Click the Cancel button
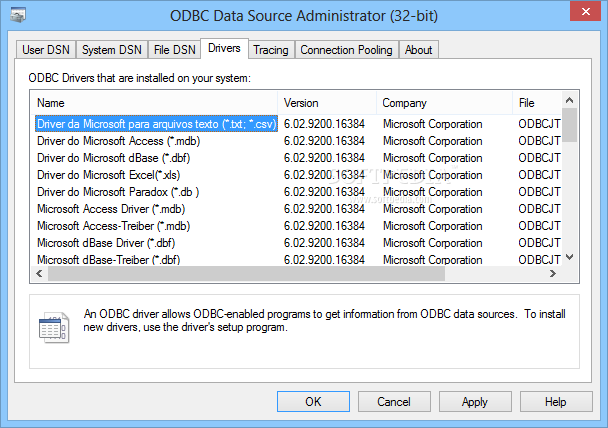The height and width of the screenshot is (428, 608). point(394,402)
